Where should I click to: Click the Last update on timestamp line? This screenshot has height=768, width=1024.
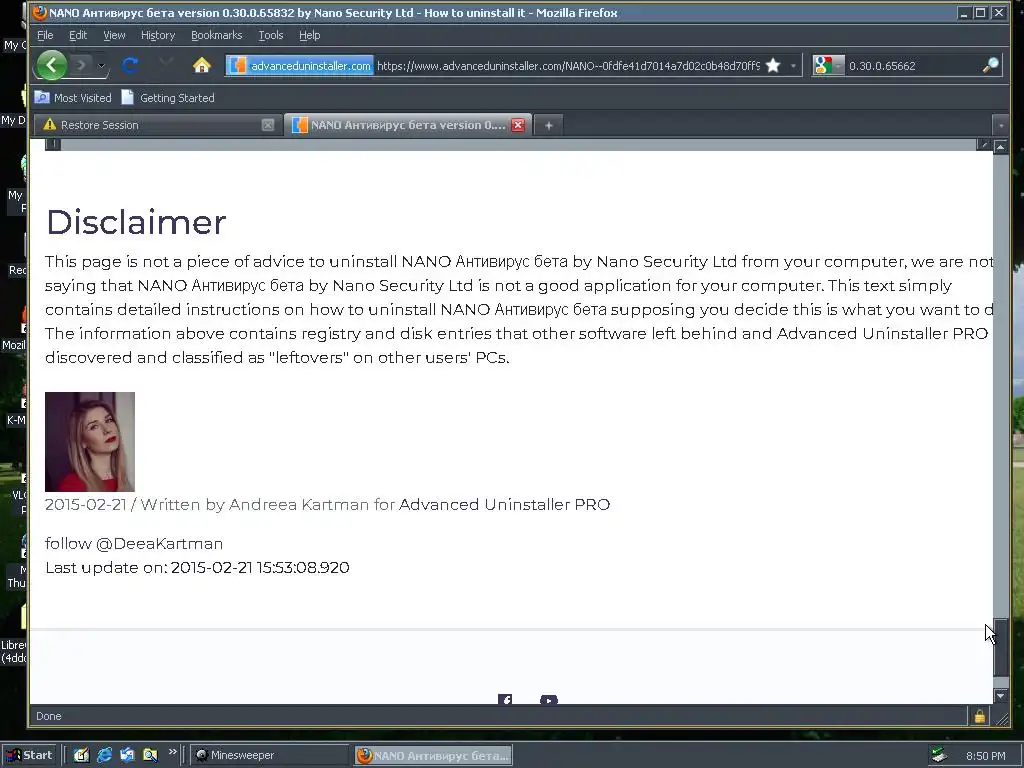click(197, 567)
